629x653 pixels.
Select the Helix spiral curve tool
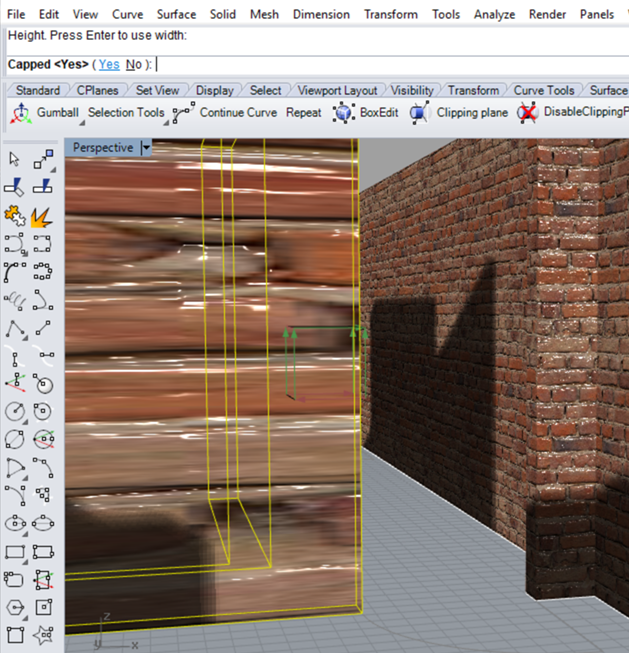click(x=15, y=300)
